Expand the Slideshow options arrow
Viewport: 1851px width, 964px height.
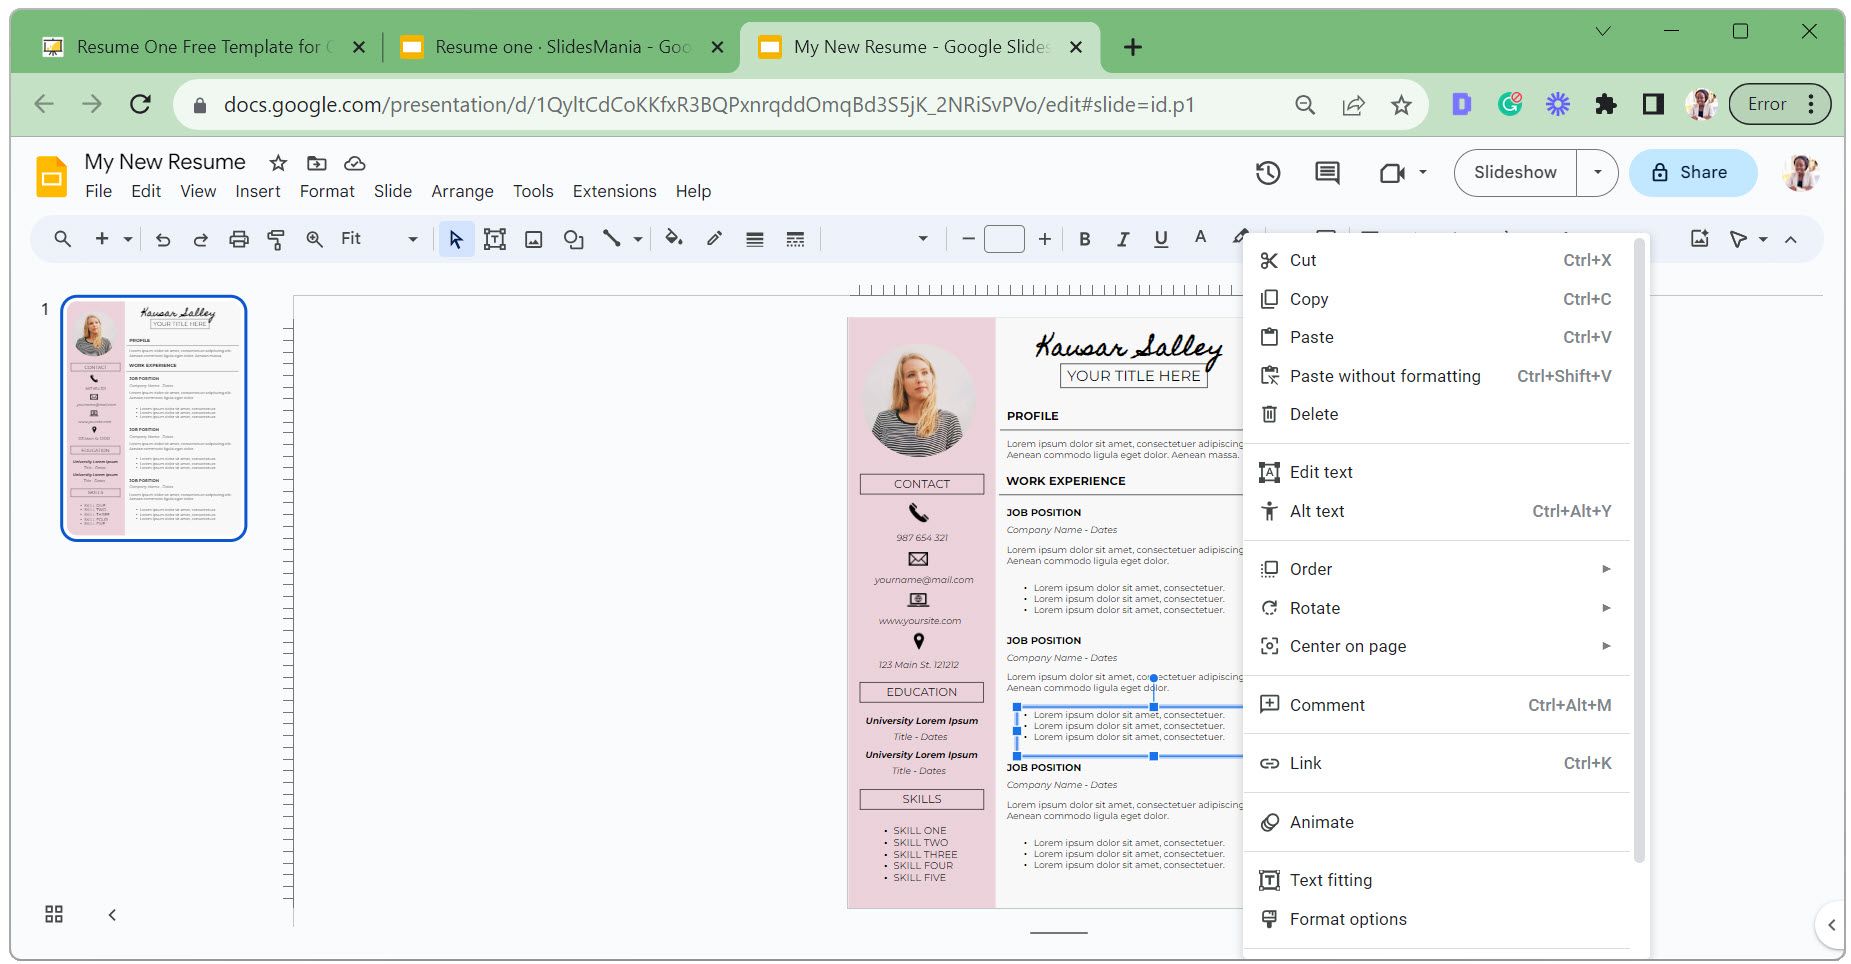1597,173
